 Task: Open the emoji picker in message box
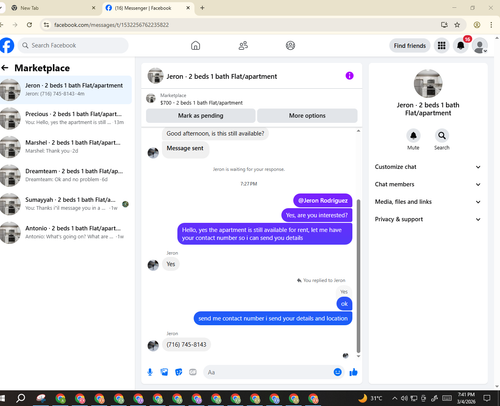click(x=337, y=372)
